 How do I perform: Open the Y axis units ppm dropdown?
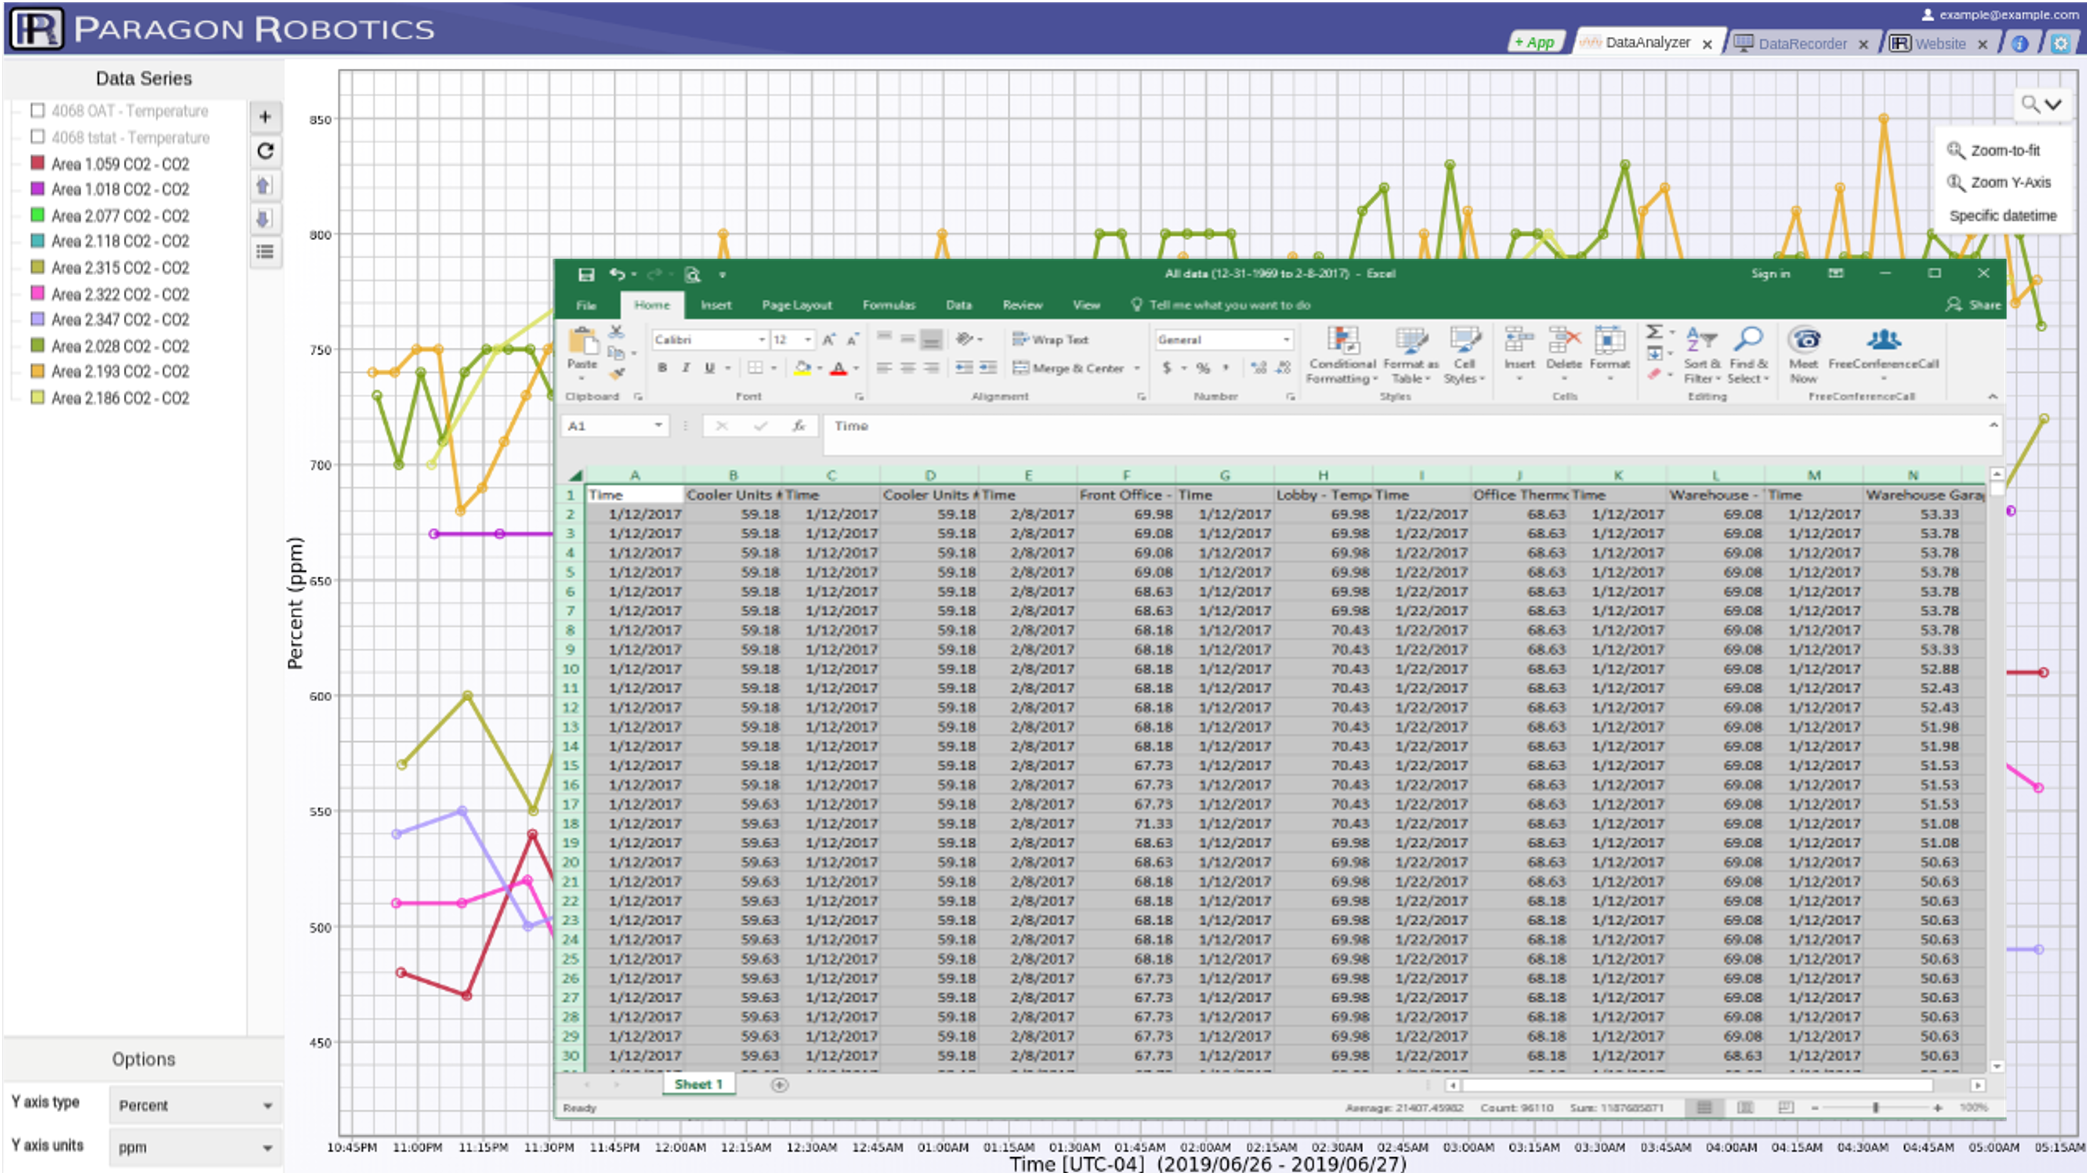tap(195, 1147)
